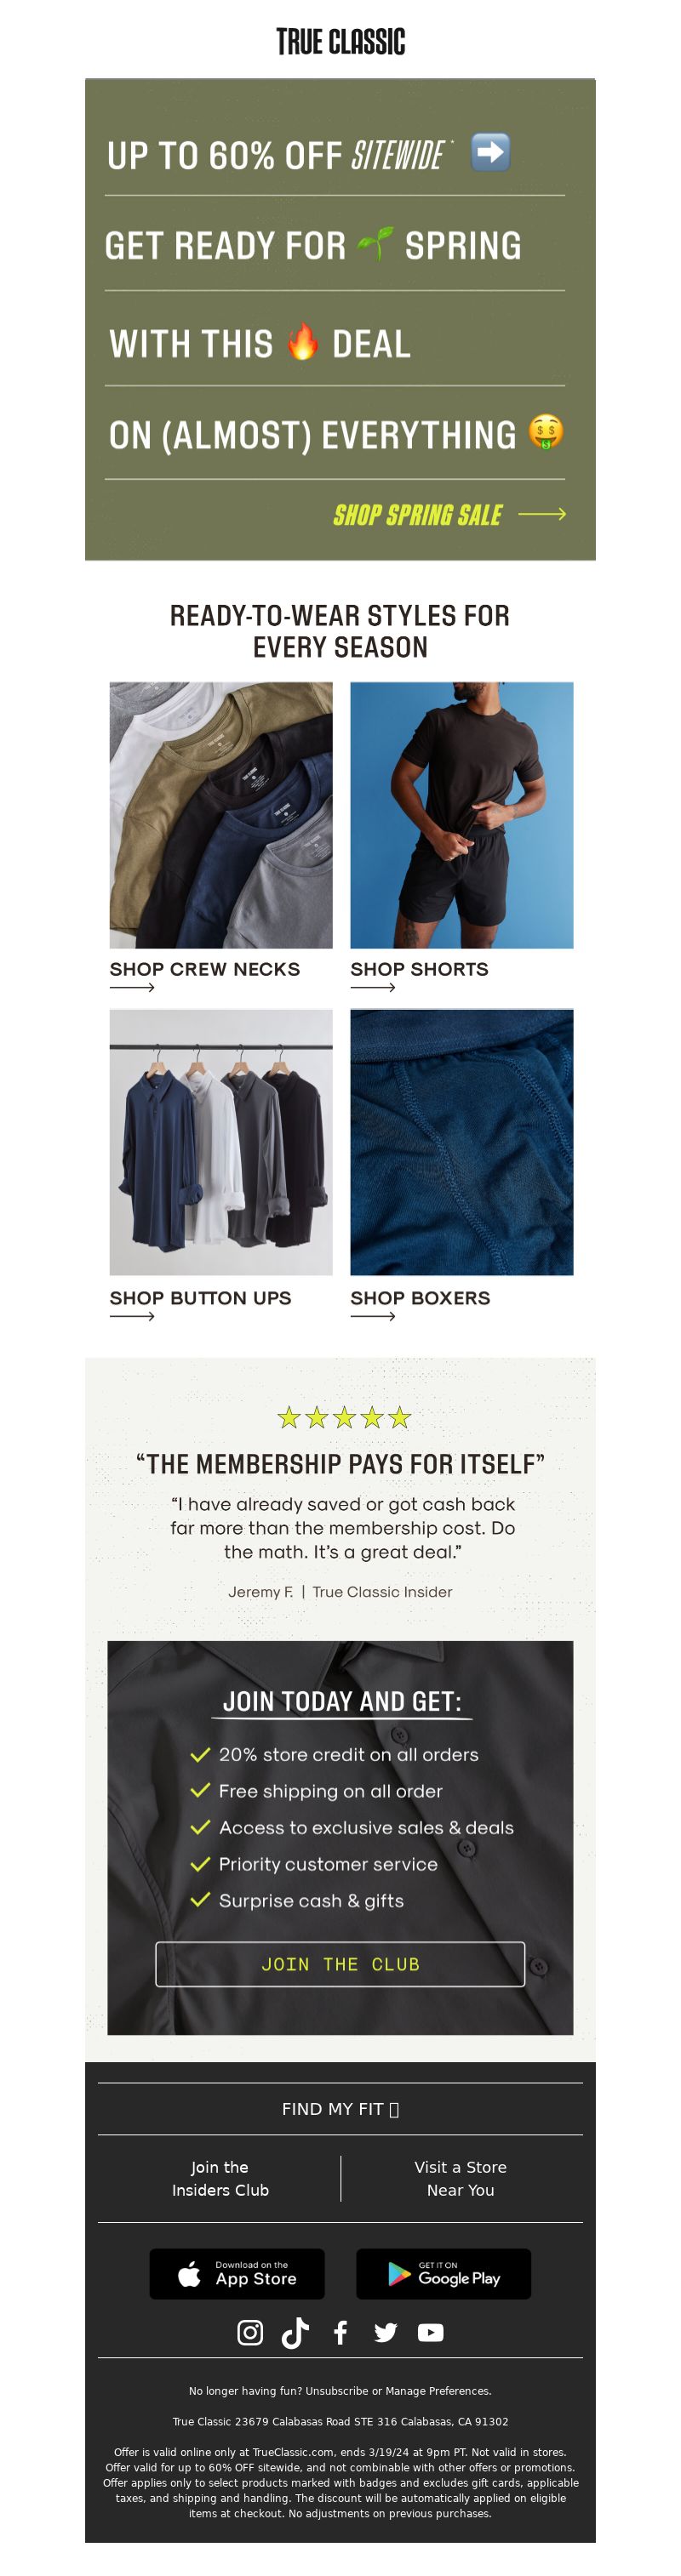Image resolution: width=681 pixels, height=2576 pixels.
Task: Open Join the Insiders Club link
Action: pyautogui.click(x=220, y=2178)
